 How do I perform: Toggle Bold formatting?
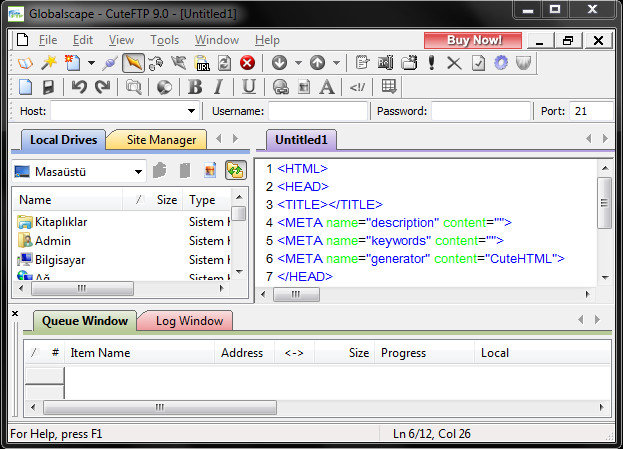195,87
